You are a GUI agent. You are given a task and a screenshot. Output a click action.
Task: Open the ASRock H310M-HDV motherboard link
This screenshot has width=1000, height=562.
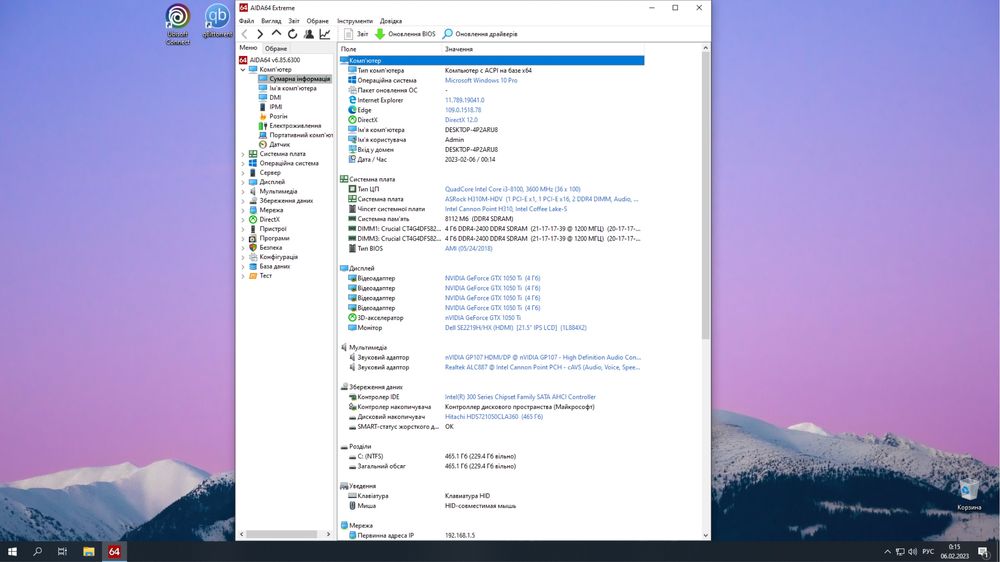click(x=541, y=199)
